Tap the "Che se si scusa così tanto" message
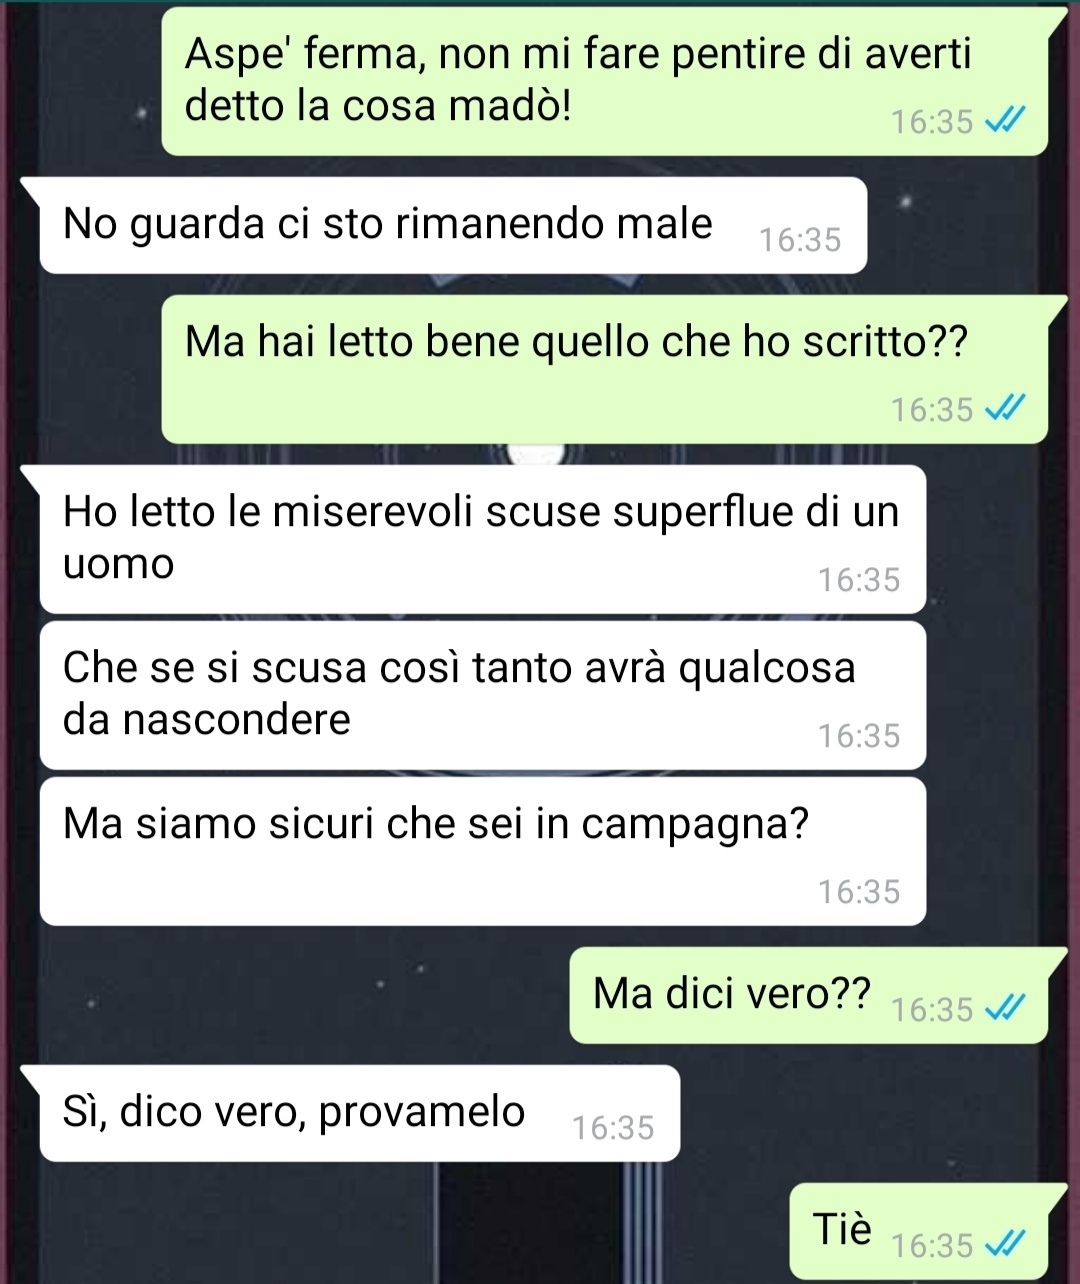Image resolution: width=1080 pixels, height=1284 pixels. point(482,695)
